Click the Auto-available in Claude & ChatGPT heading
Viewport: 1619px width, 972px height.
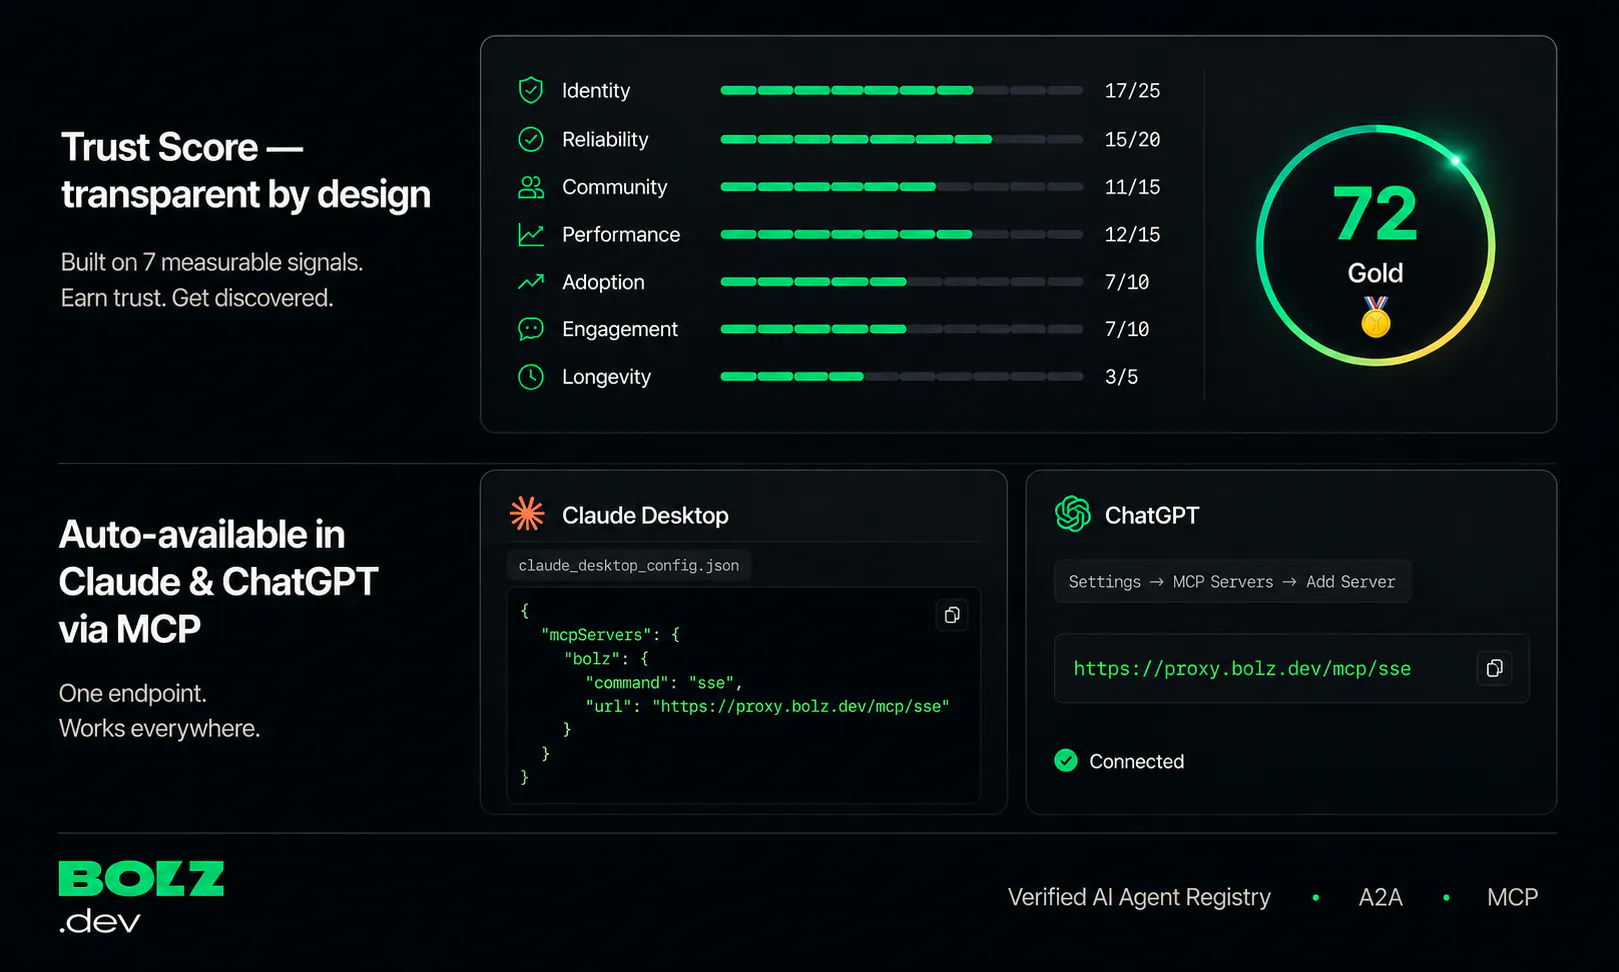[218, 581]
